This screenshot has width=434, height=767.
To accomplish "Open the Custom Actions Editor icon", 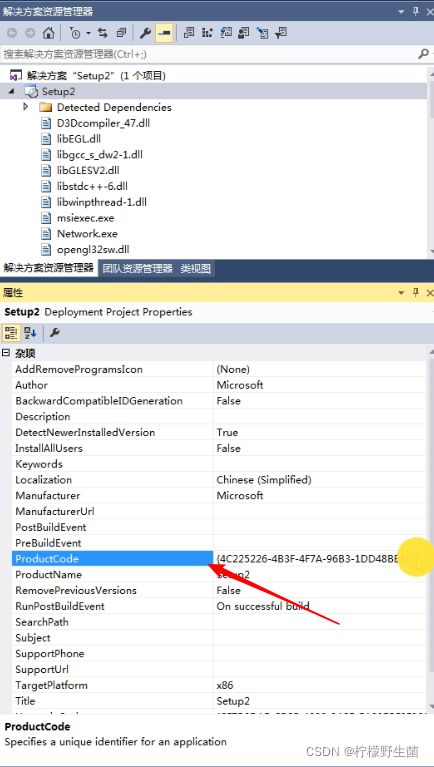I will (262, 33).
